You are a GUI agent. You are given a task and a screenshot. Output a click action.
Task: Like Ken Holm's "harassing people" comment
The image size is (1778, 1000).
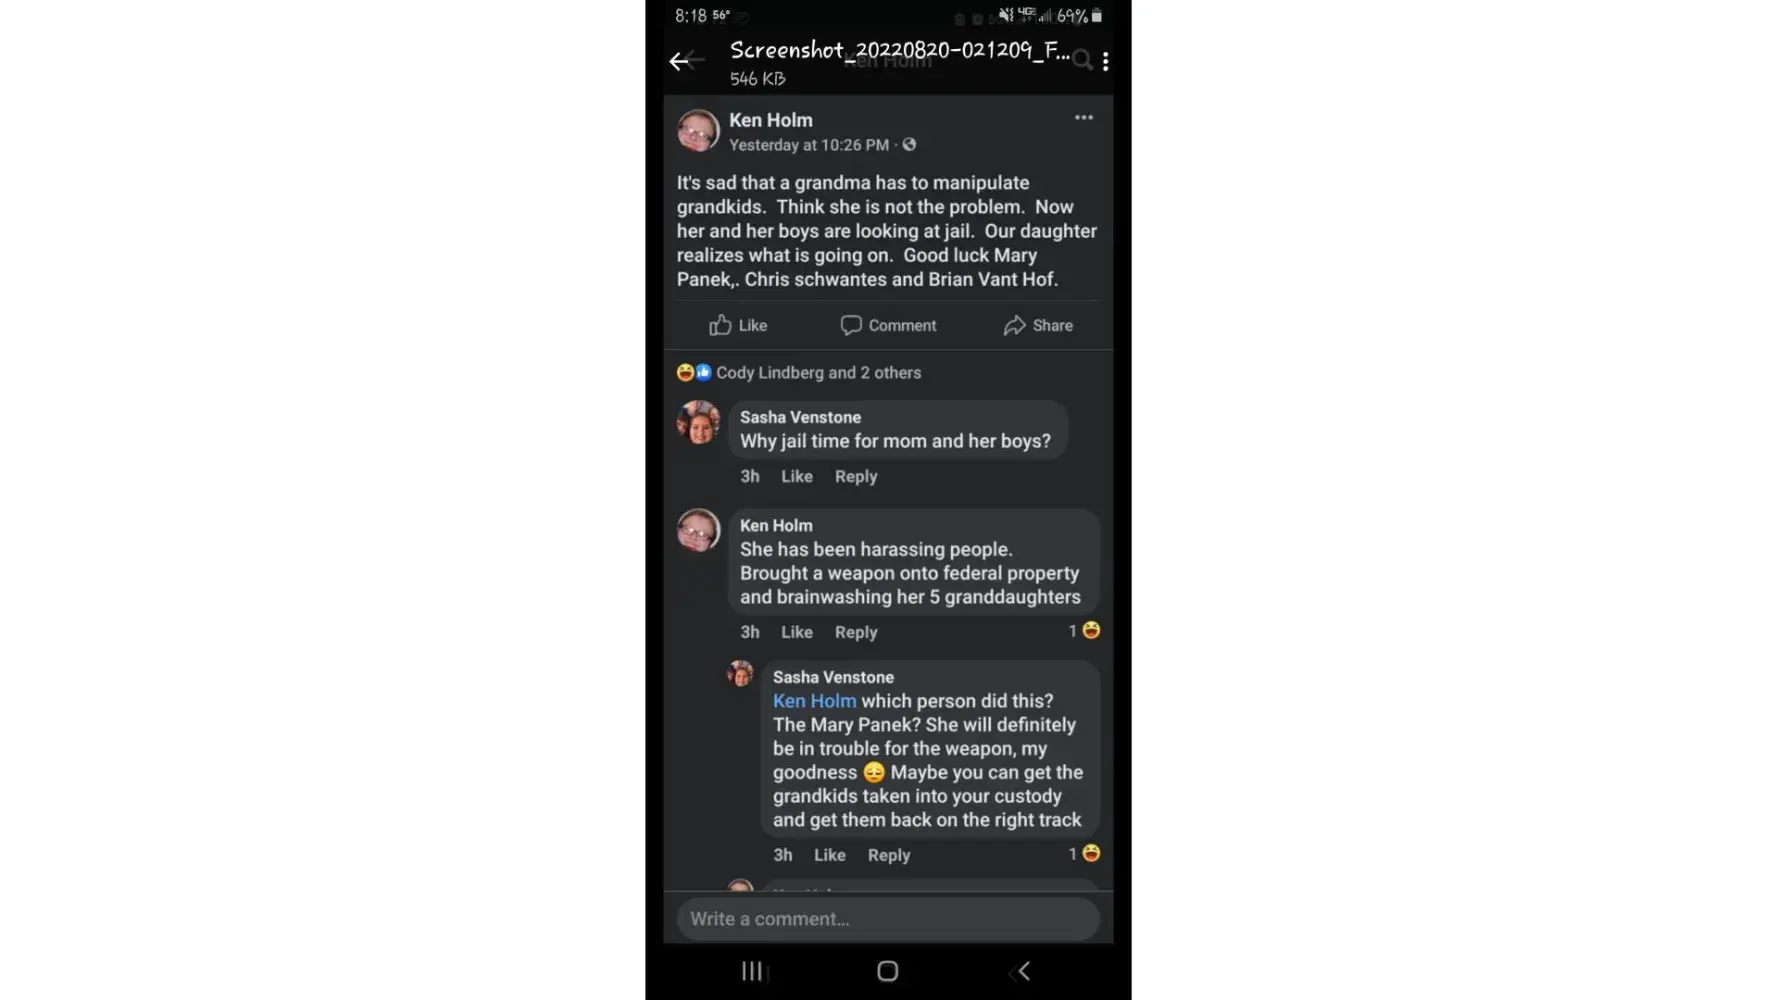[796, 632]
